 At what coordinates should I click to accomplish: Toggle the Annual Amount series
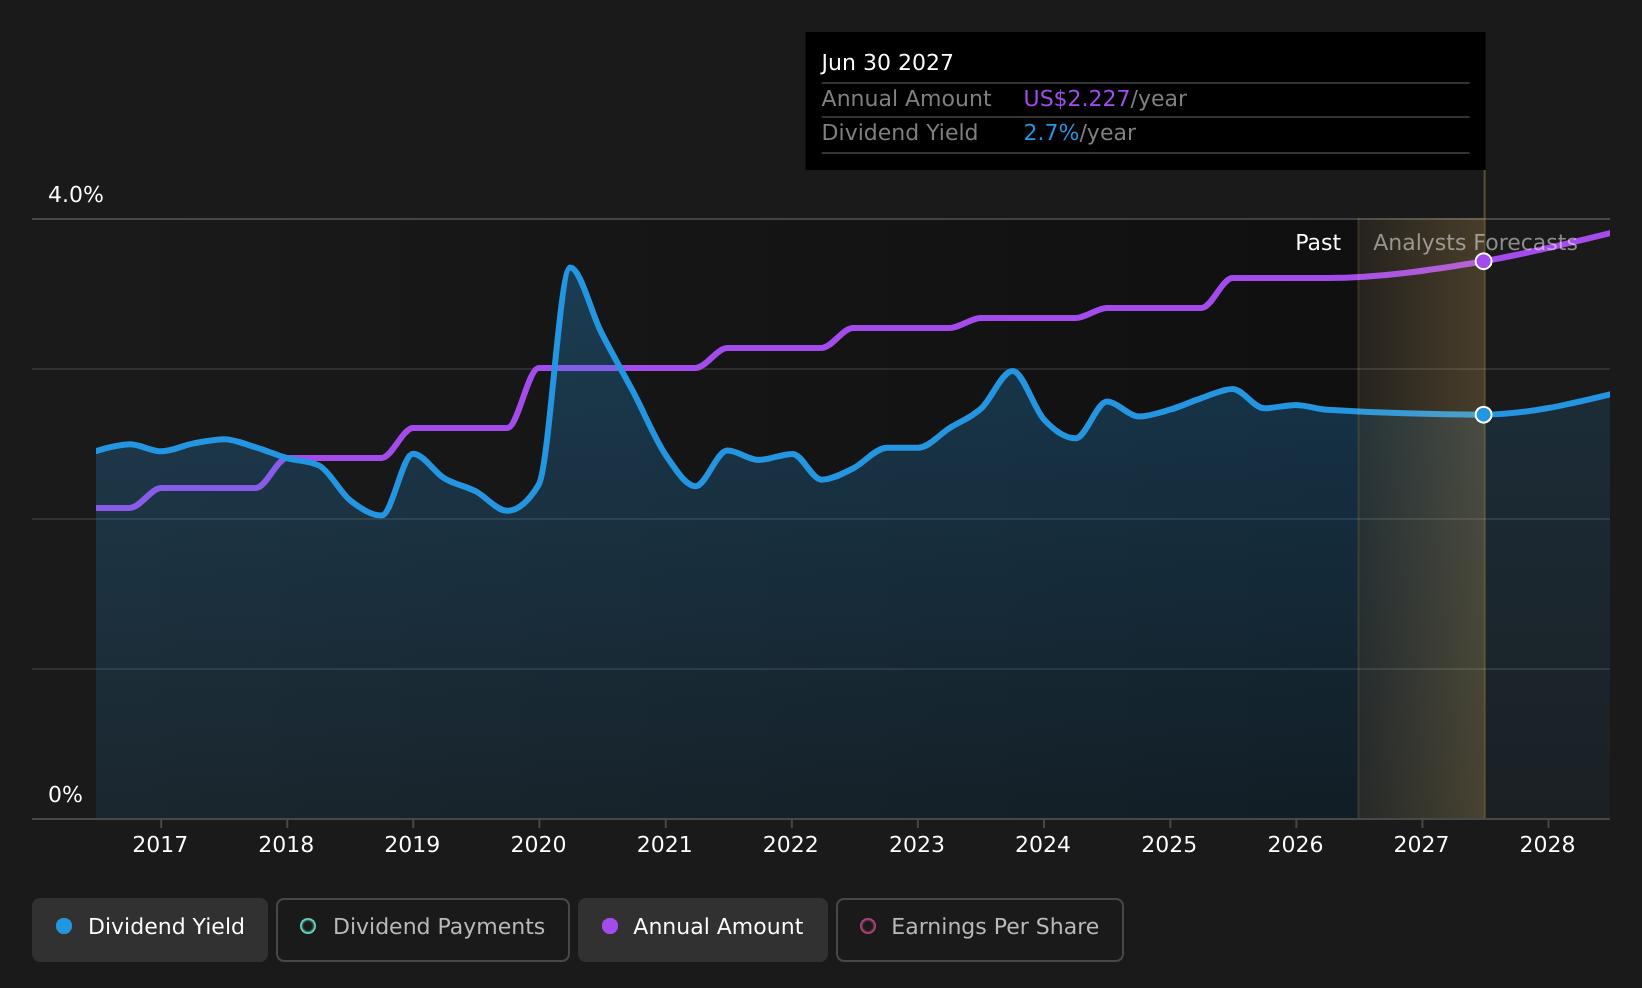coord(703,930)
